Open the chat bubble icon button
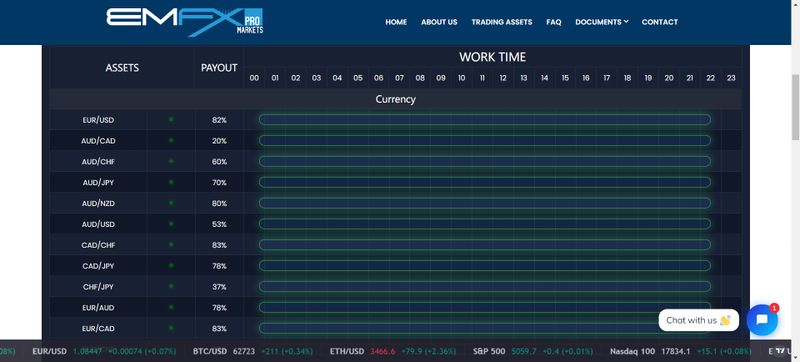Image resolution: width=800 pixels, height=362 pixels. [x=762, y=320]
